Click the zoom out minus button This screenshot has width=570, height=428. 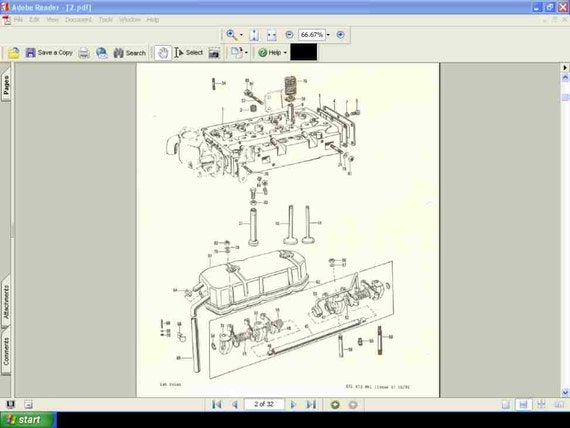(289, 35)
